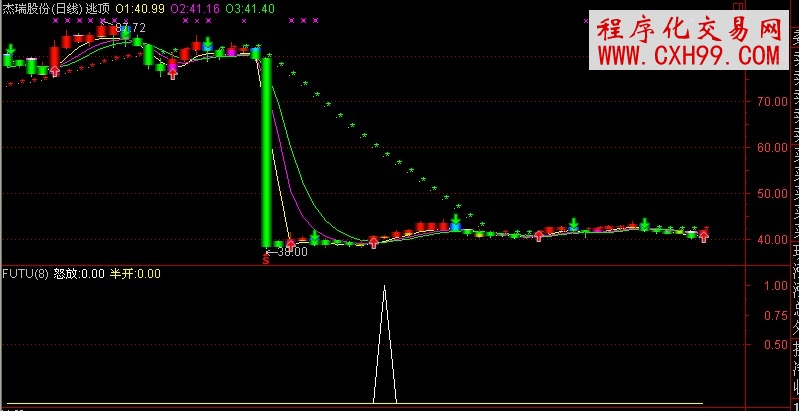Viewport: 799px width, 411px height.
Task: Click the green down arrow at far-left candle
Action: pos(10,48)
